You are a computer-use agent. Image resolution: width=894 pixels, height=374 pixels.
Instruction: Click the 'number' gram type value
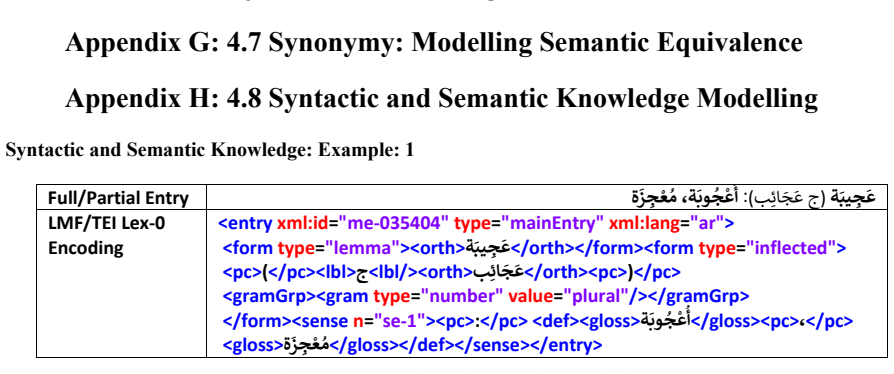click(463, 296)
